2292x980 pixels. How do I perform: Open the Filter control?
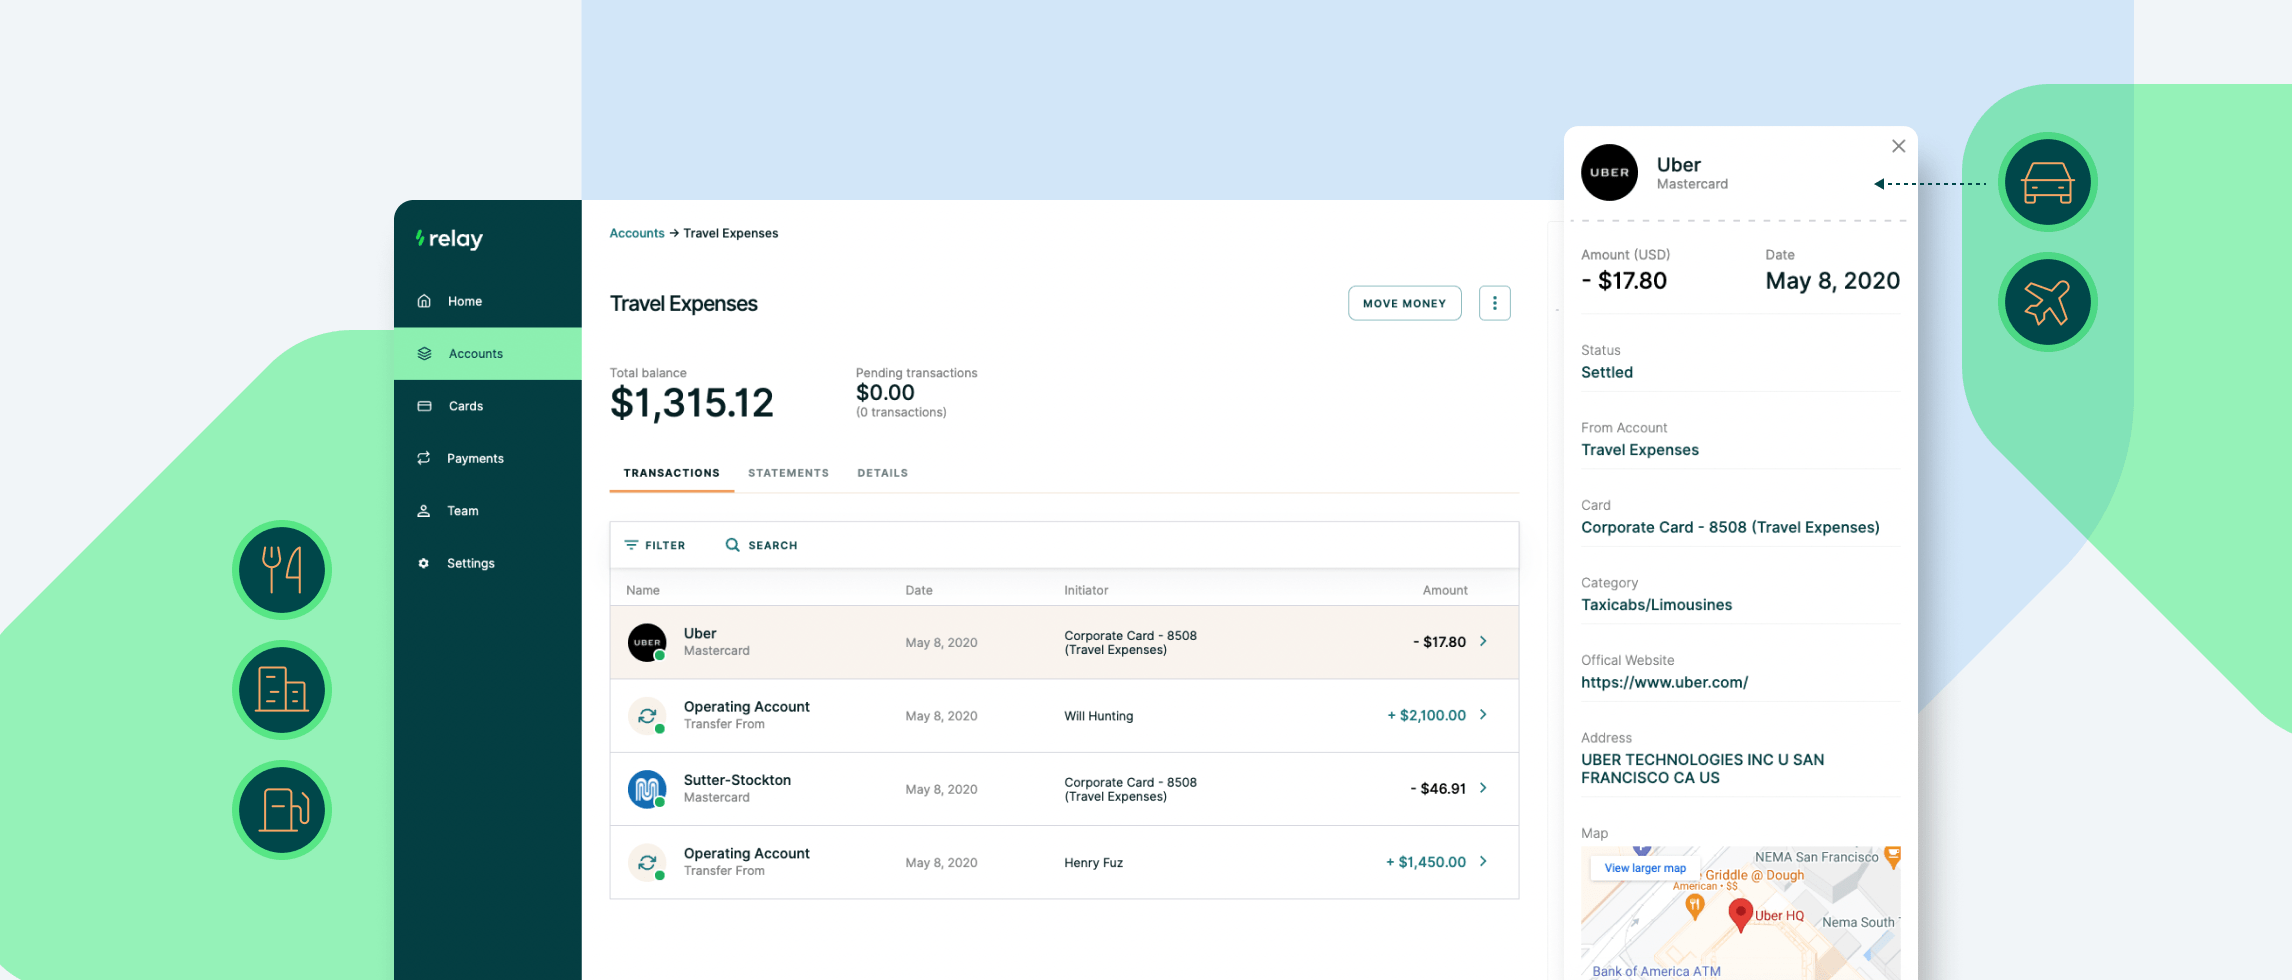655,545
